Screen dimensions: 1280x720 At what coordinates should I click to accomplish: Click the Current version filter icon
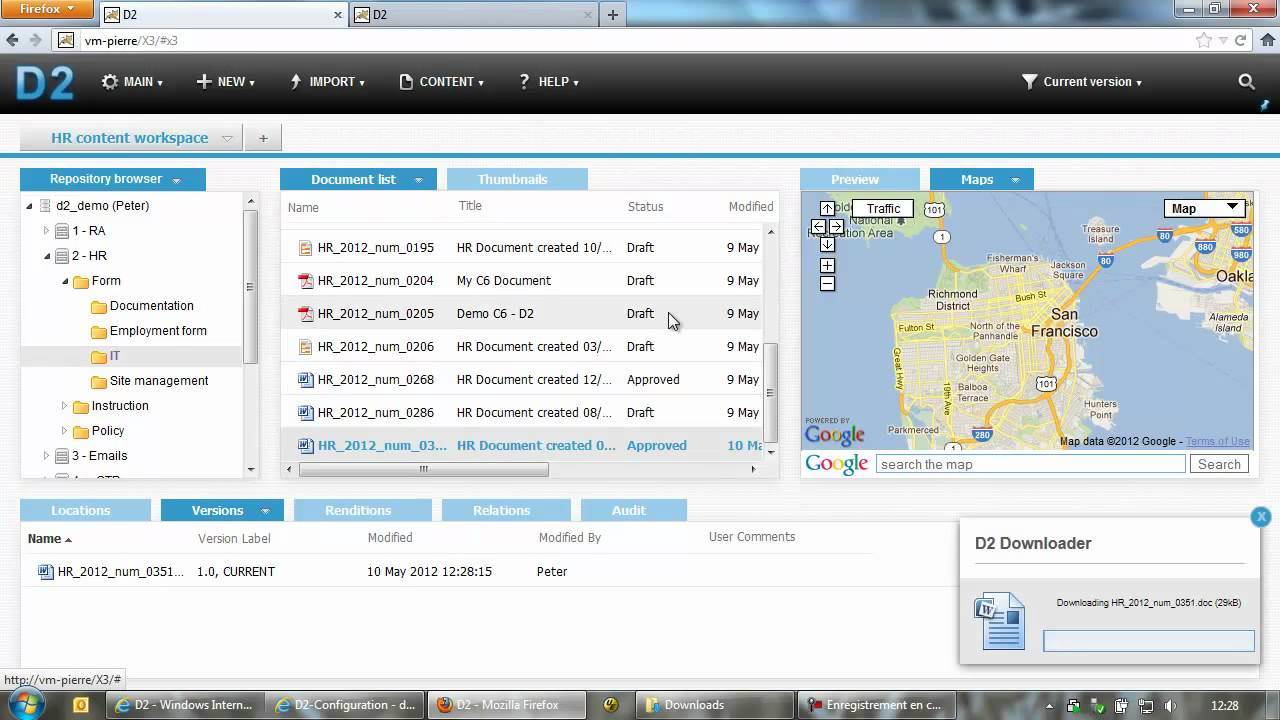(1029, 82)
